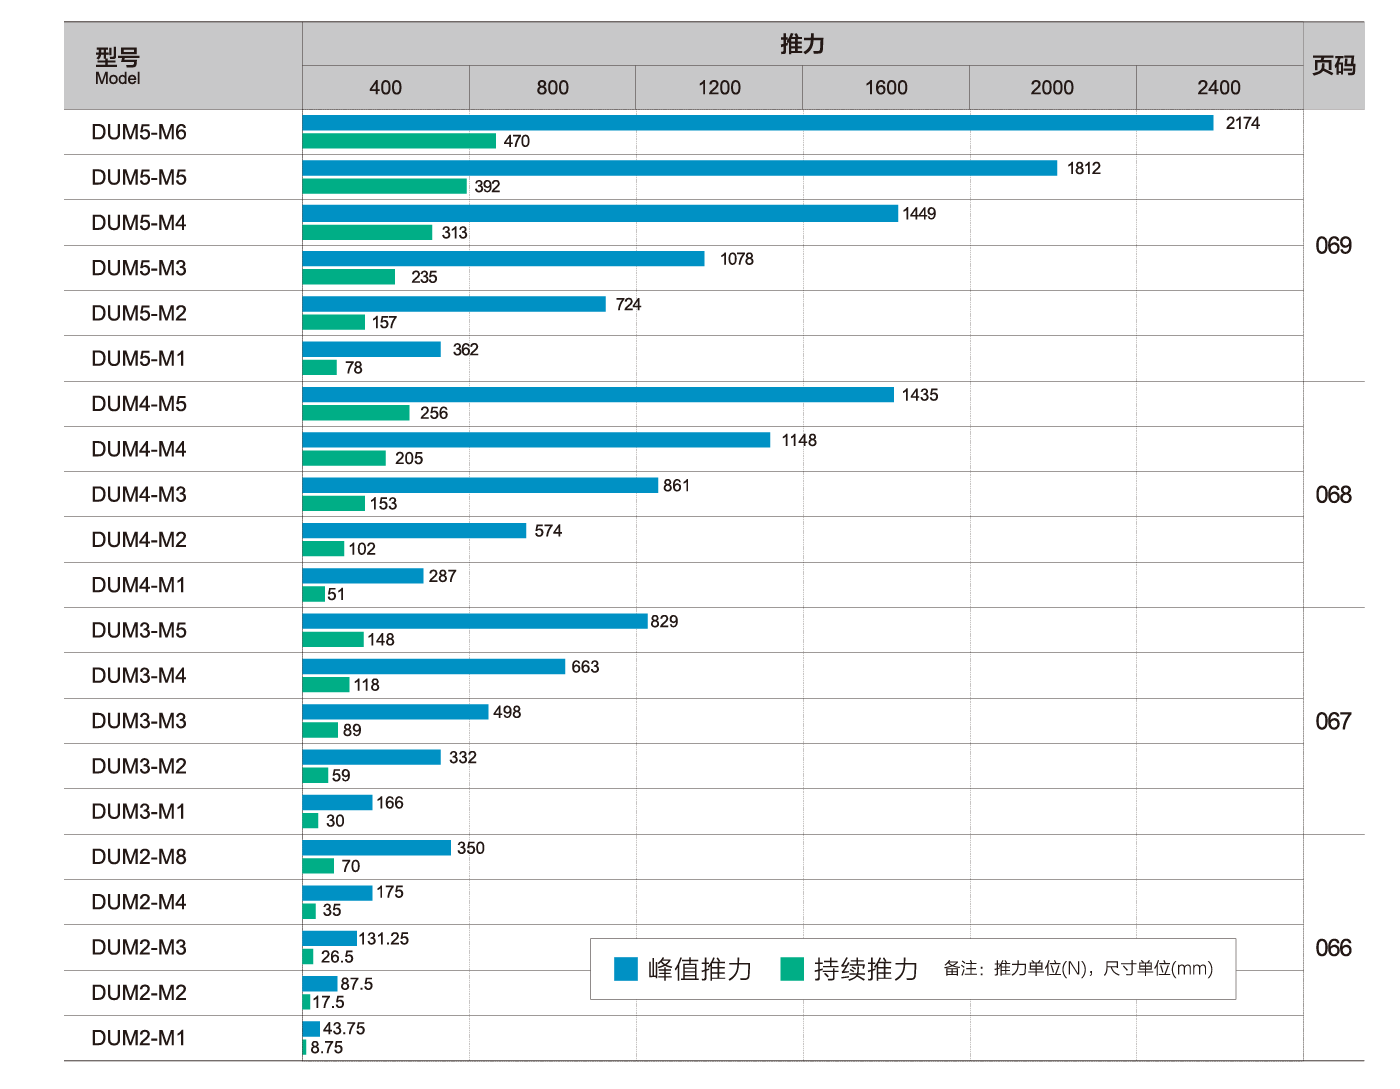1400x1089 pixels.
Task: Select the DUM5-M5 model label
Action: [x=139, y=177]
